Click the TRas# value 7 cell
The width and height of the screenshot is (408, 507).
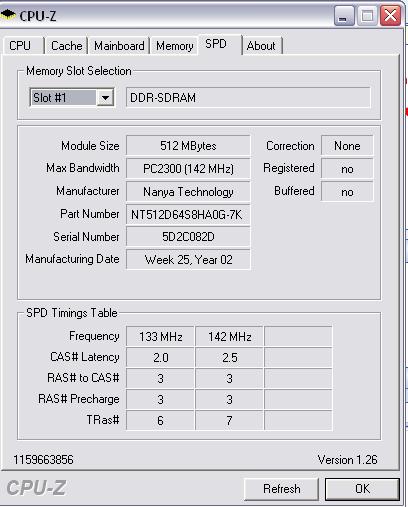(x=229, y=421)
